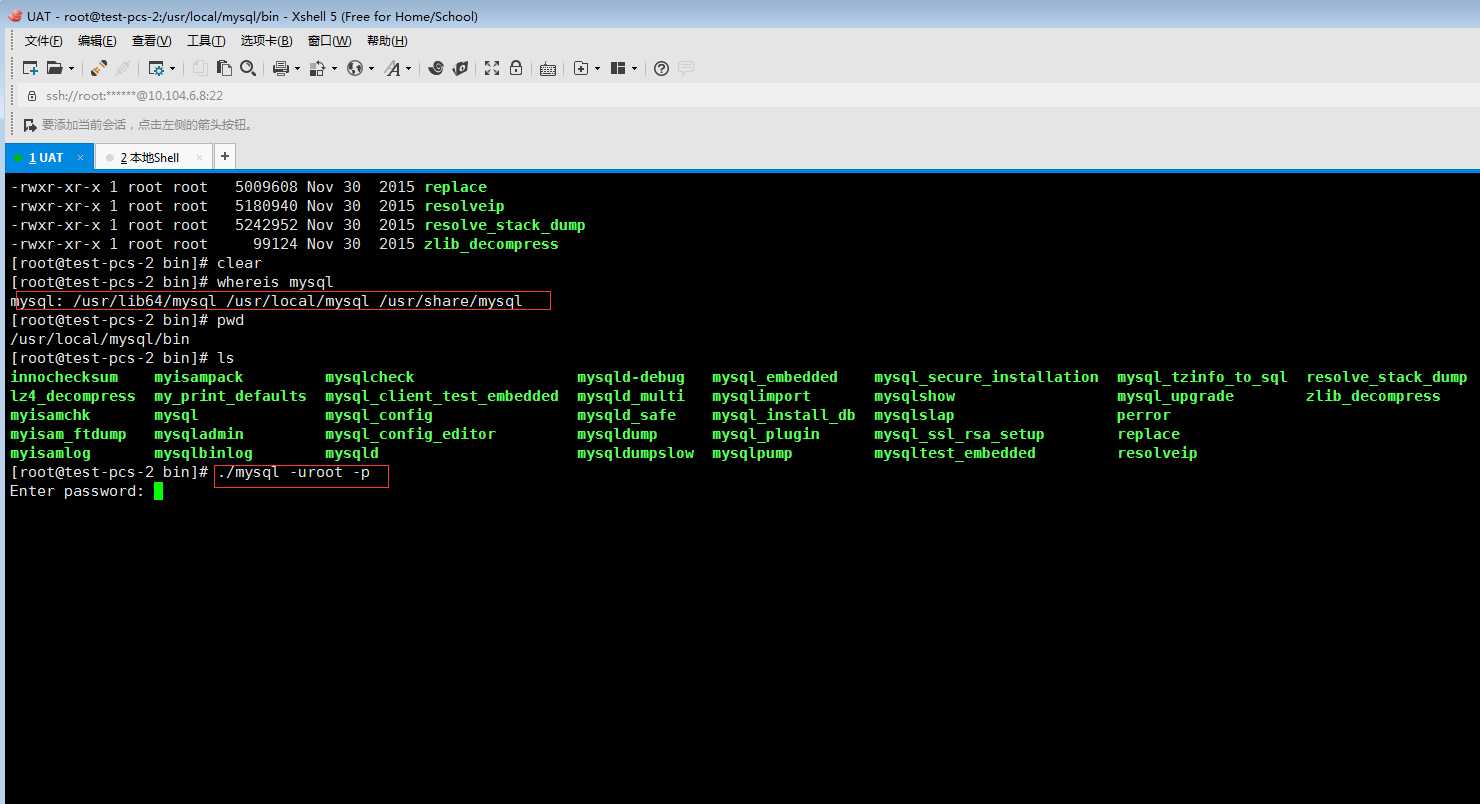Image resolution: width=1480 pixels, height=804 pixels.
Task: Expand the pane layout dropdown arrow
Action: point(634,68)
